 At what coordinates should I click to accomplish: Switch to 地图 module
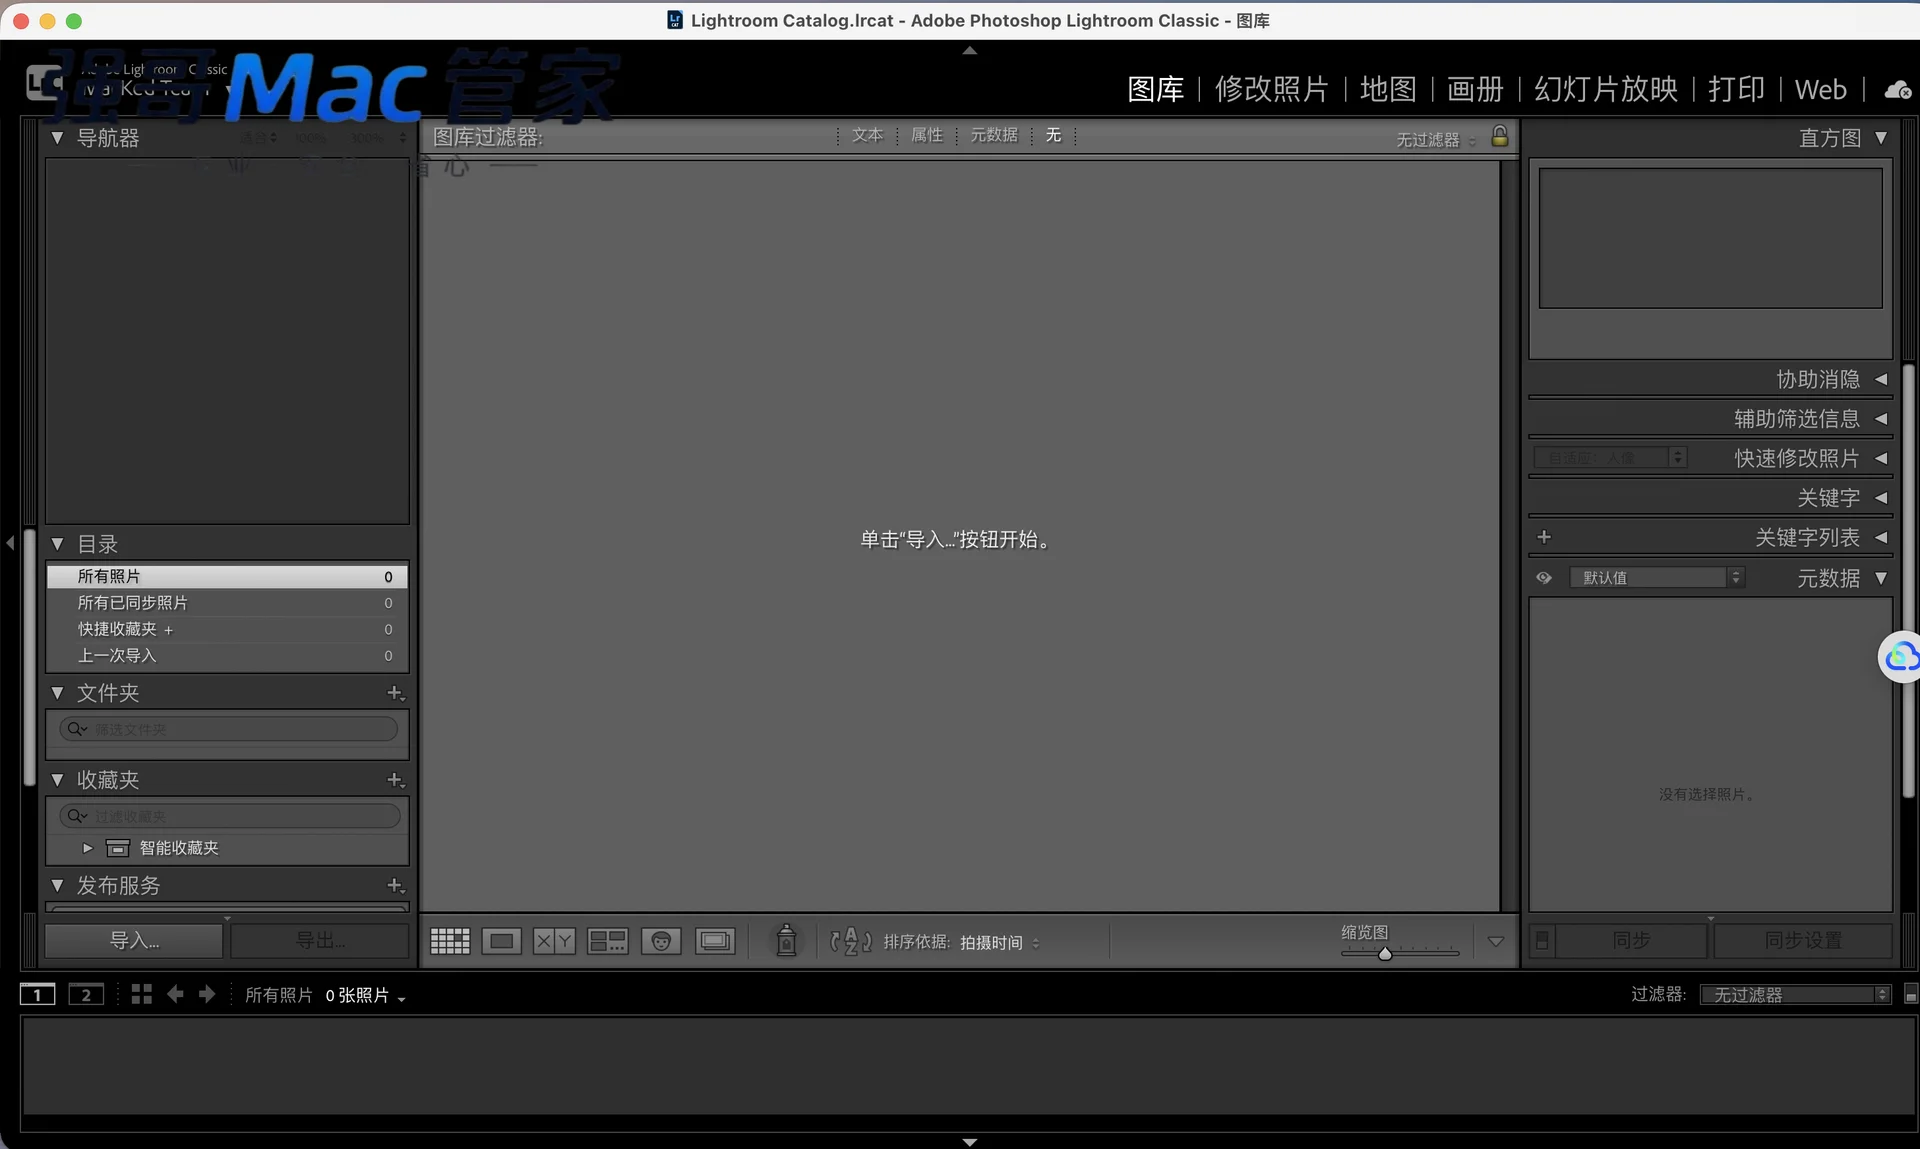pos(1388,89)
